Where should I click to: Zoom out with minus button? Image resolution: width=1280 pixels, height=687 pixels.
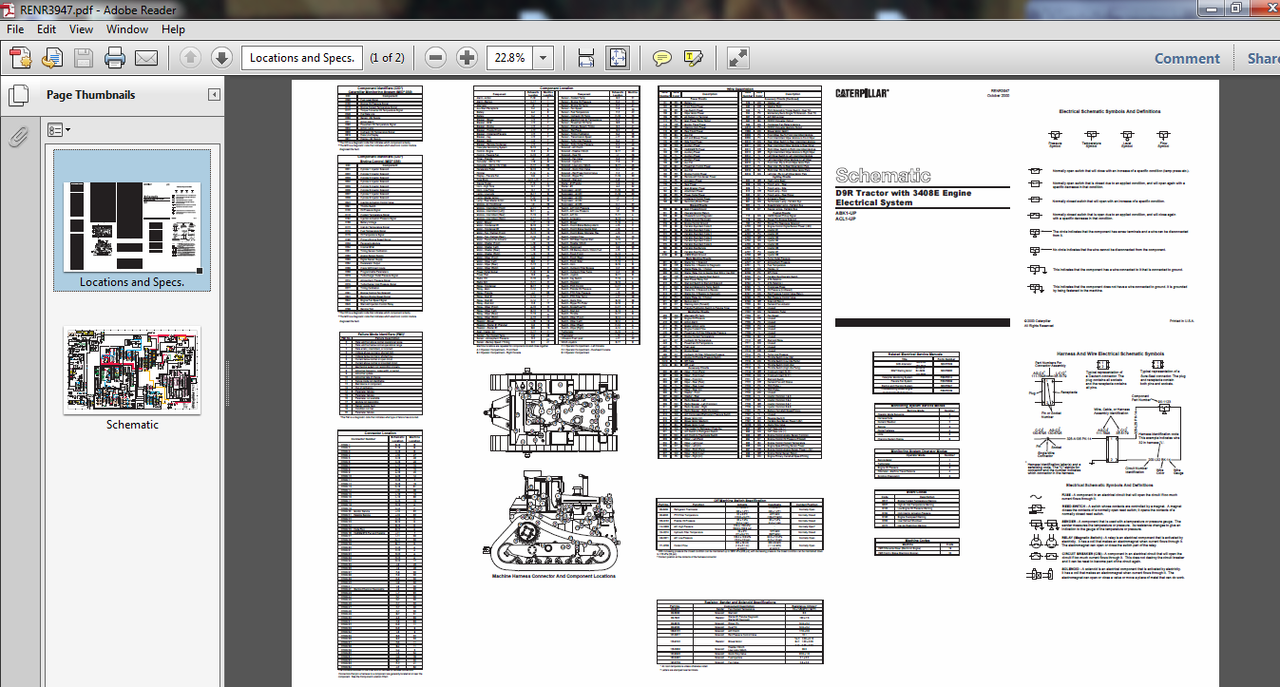[x=435, y=58]
